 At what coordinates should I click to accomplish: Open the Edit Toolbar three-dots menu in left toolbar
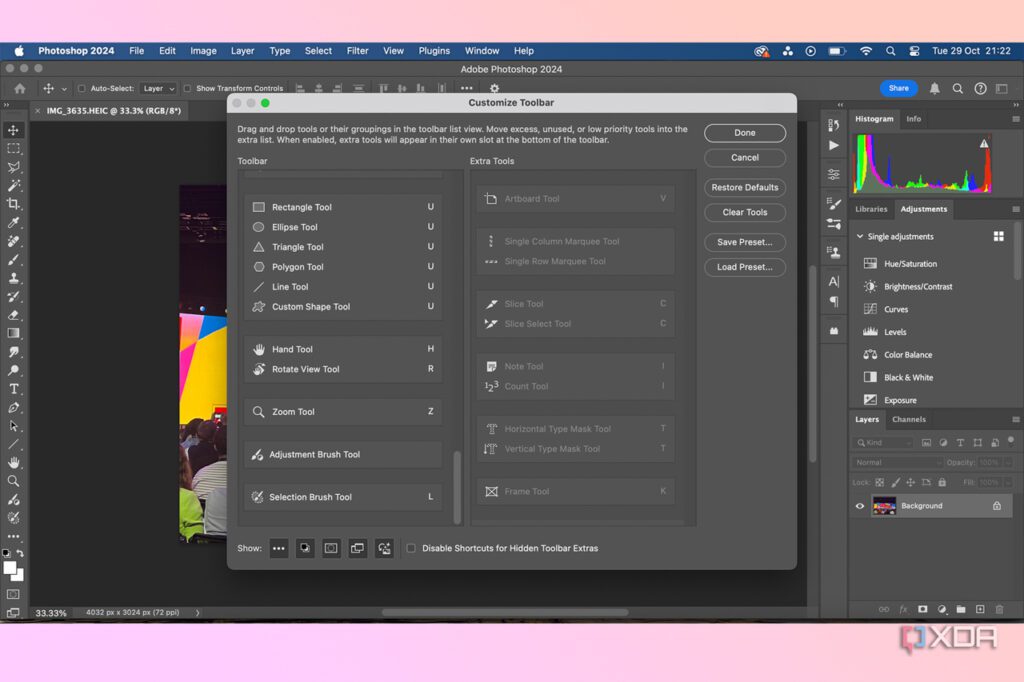coord(13,536)
